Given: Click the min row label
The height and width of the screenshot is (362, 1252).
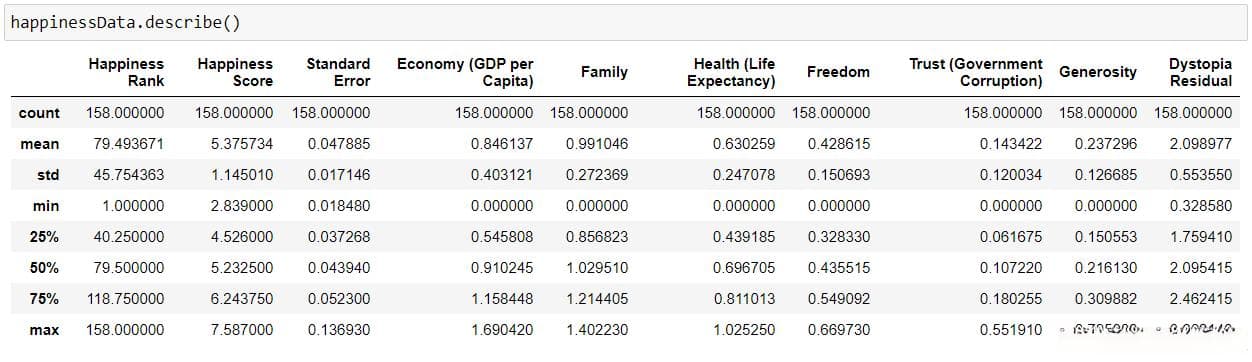Looking at the screenshot, I should (x=46, y=206).
